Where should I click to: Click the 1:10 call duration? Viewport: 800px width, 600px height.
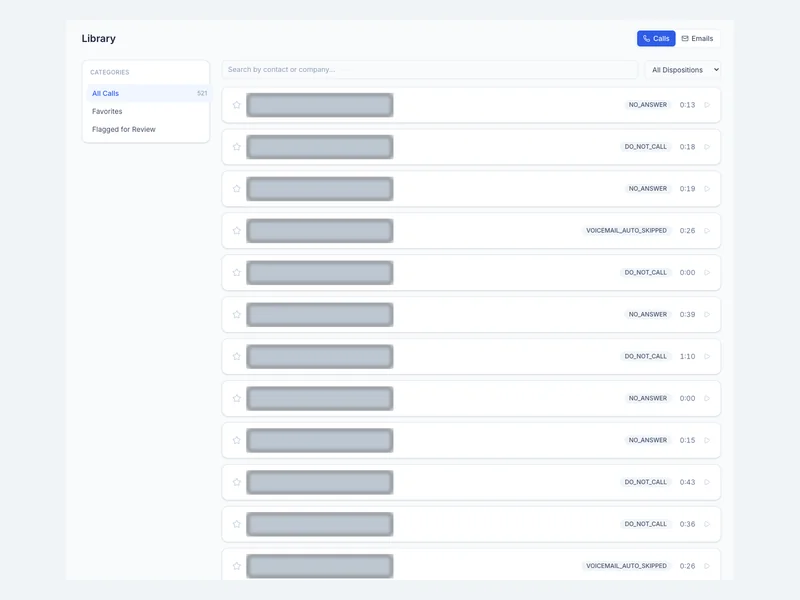click(x=687, y=356)
